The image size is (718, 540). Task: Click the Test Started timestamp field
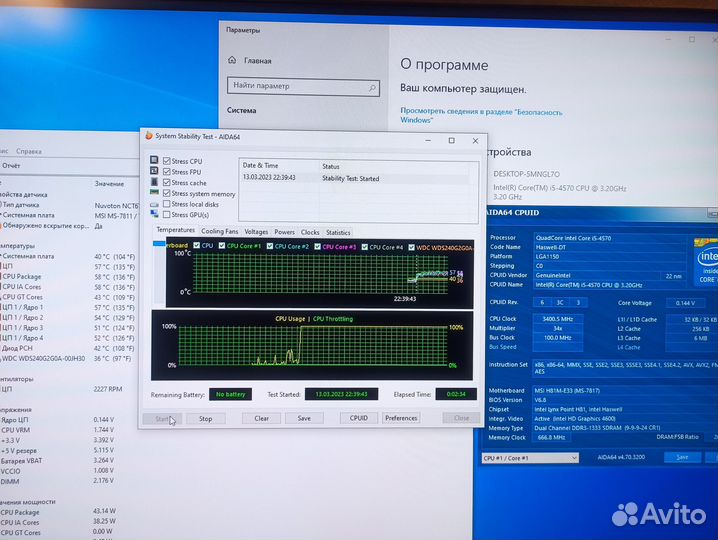tap(341, 394)
